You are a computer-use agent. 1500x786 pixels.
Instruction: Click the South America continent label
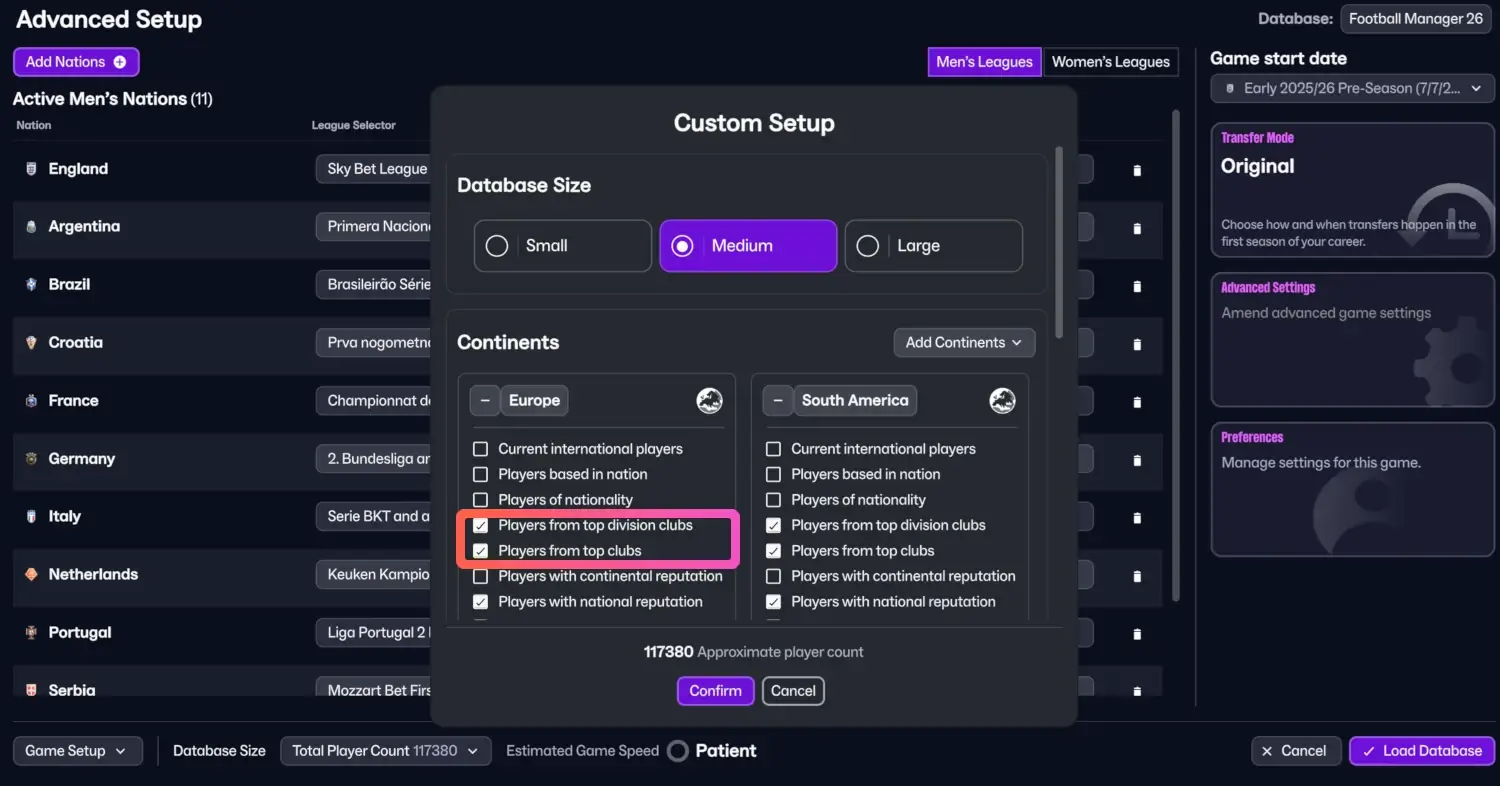855,401
